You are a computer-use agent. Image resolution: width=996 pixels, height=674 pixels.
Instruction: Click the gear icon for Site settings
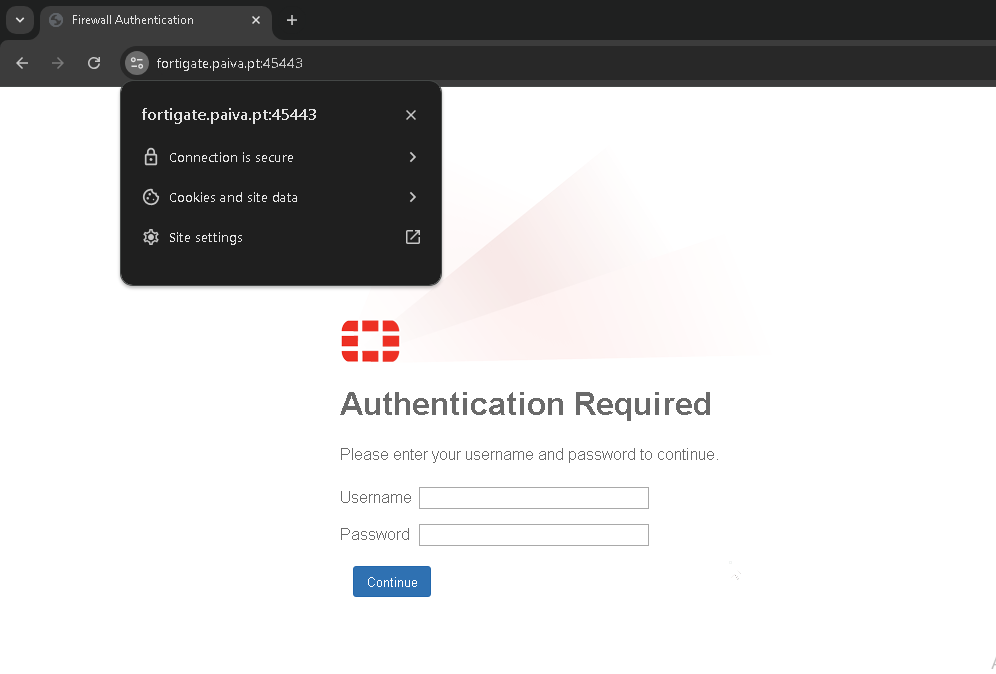[x=151, y=237]
